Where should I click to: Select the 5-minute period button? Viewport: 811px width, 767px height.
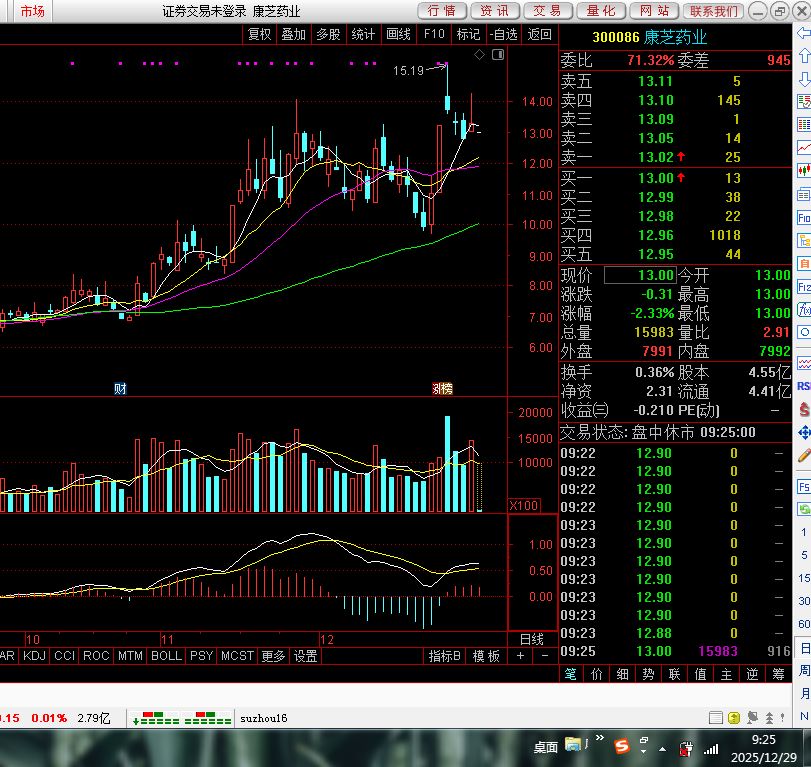point(804,555)
